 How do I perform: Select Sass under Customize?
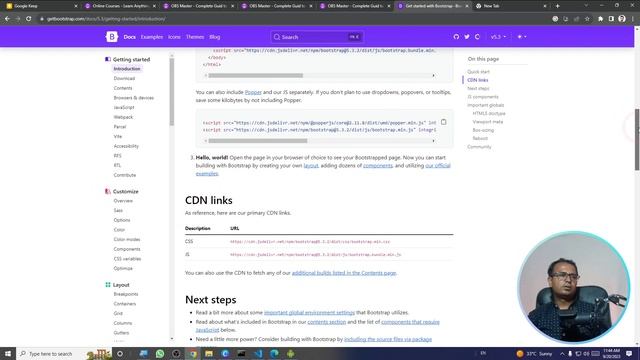[118, 211]
